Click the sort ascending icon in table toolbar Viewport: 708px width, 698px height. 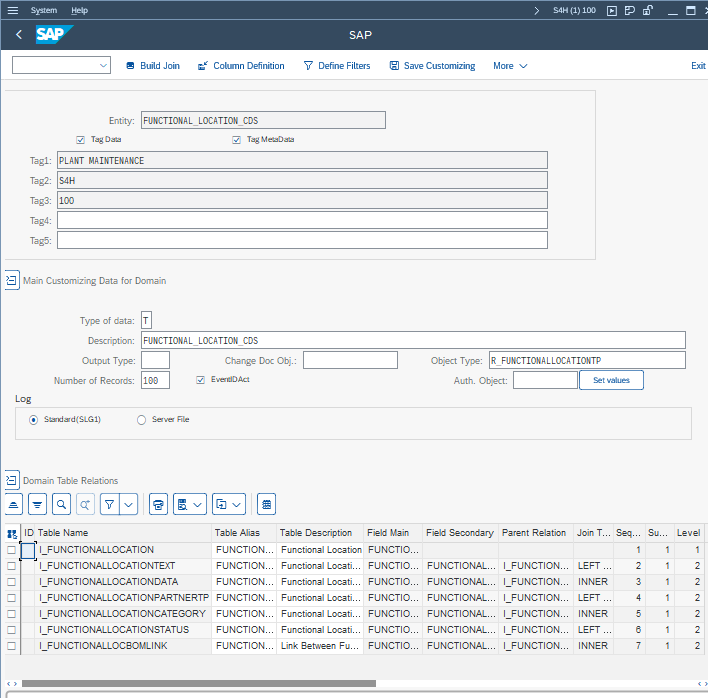pyautogui.click(x=14, y=504)
